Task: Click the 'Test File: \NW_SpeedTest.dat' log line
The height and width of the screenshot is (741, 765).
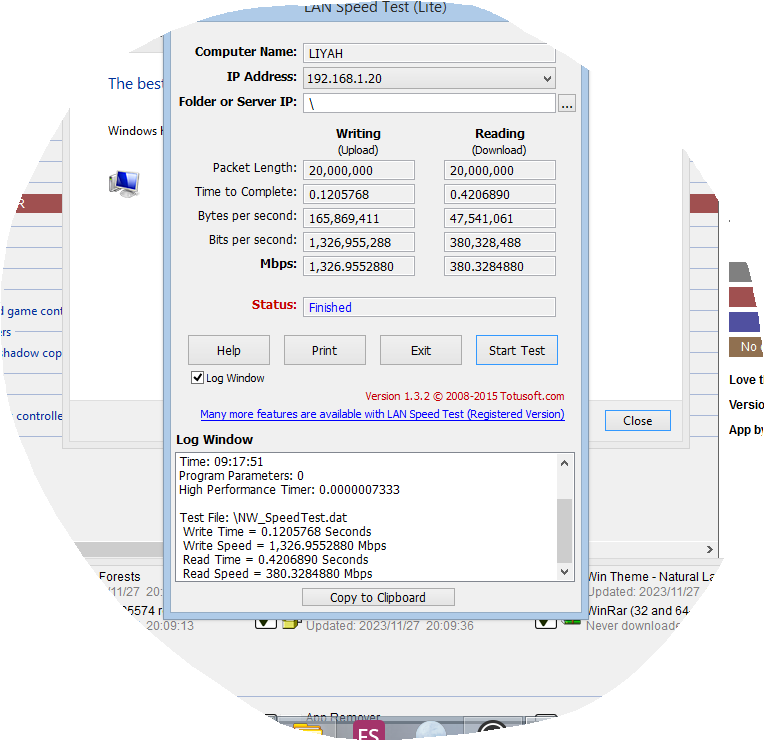Action: 263,518
